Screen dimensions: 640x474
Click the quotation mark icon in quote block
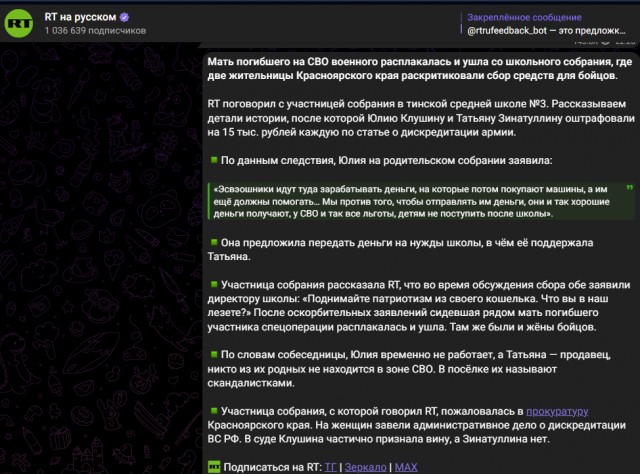click(629, 188)
